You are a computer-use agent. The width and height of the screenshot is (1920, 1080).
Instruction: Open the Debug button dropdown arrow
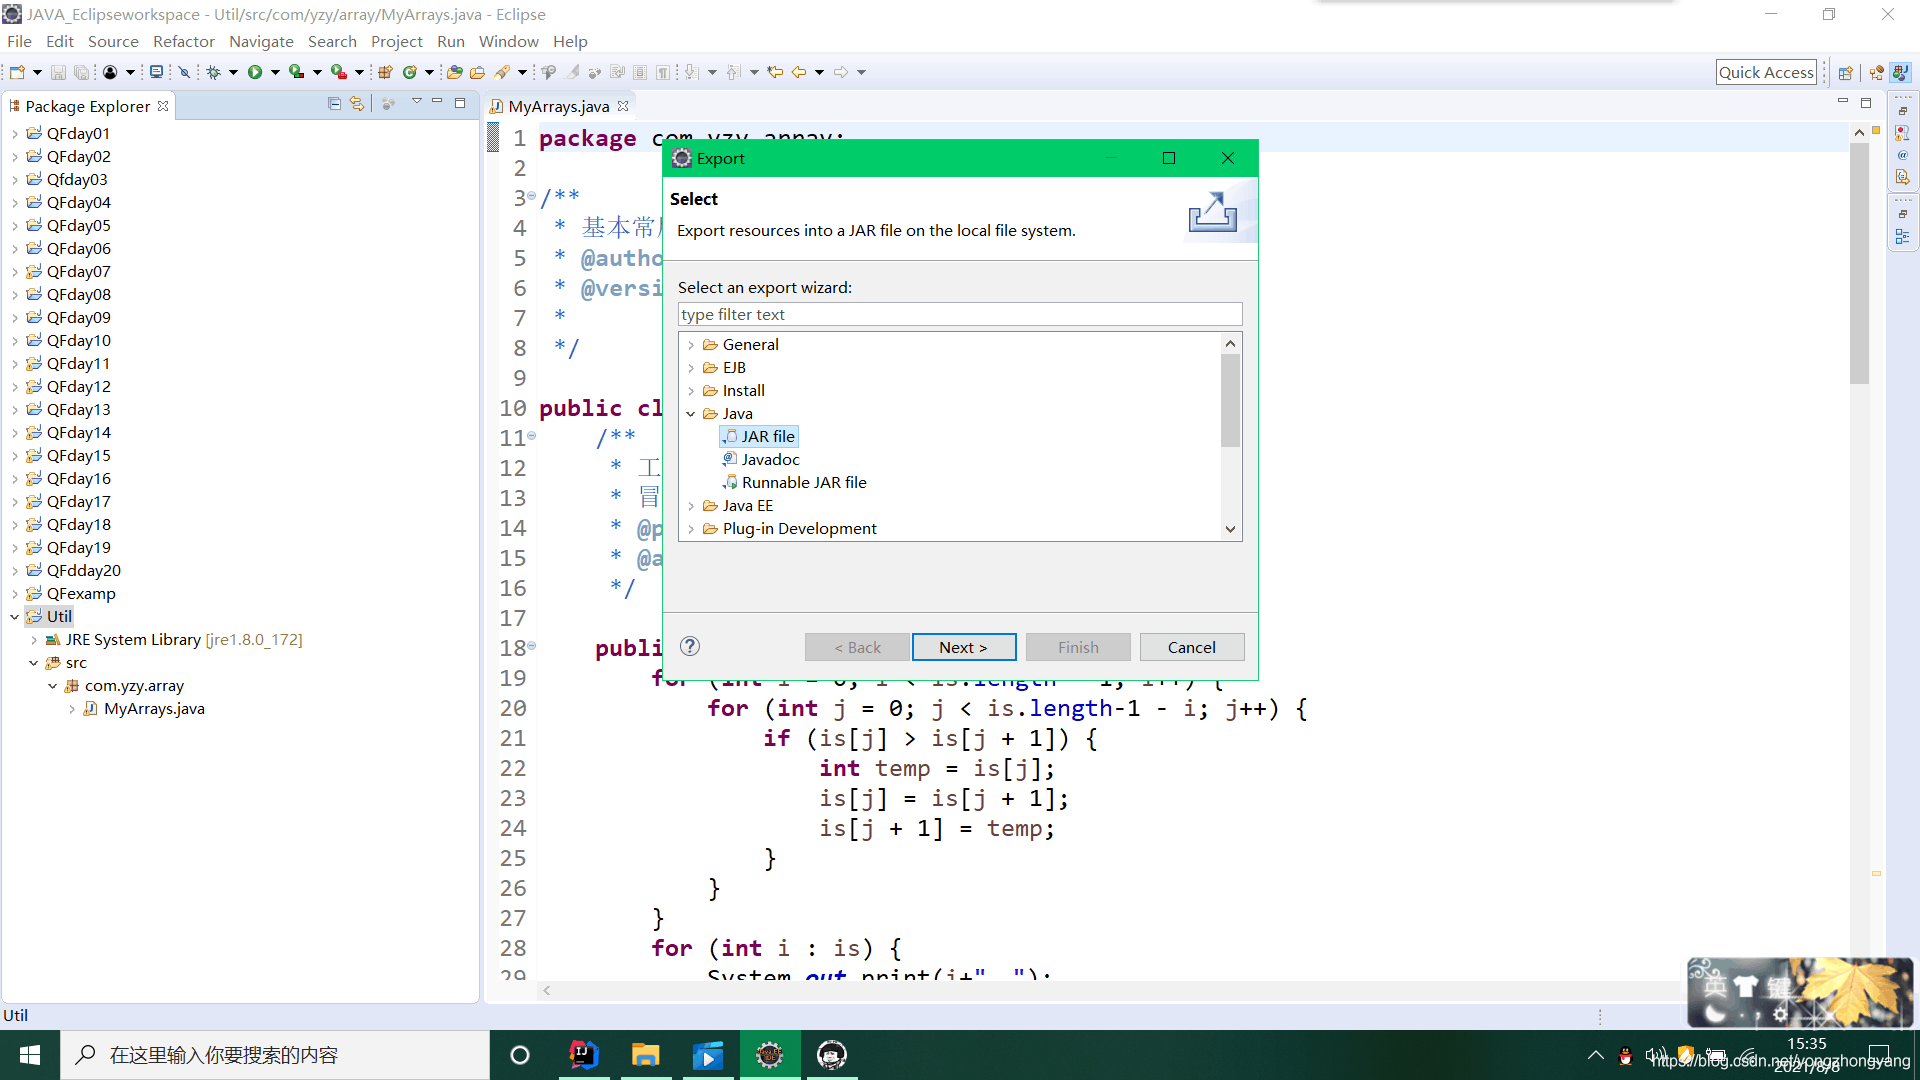pyautogui.click(x=233, y=72)
